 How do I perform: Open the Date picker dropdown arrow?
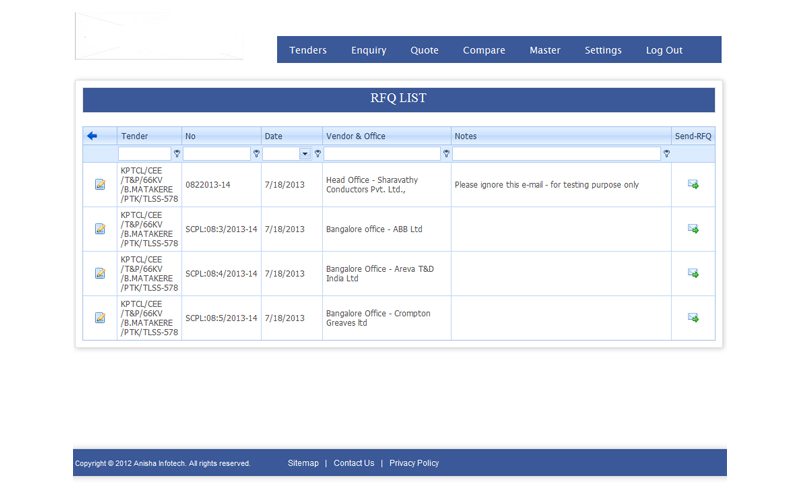[305, 154]
